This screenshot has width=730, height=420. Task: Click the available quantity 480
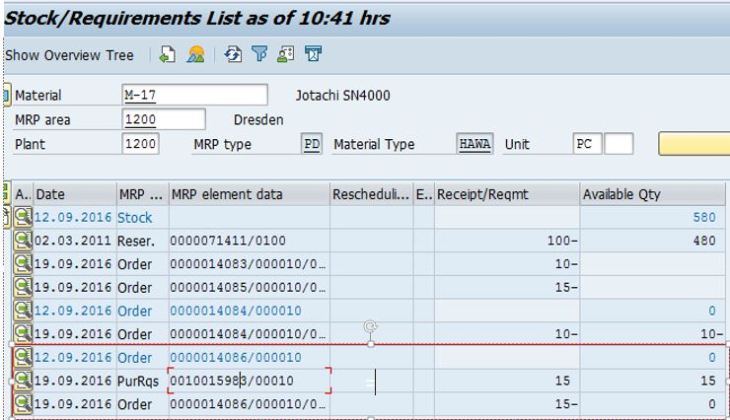tap(704, 241)
